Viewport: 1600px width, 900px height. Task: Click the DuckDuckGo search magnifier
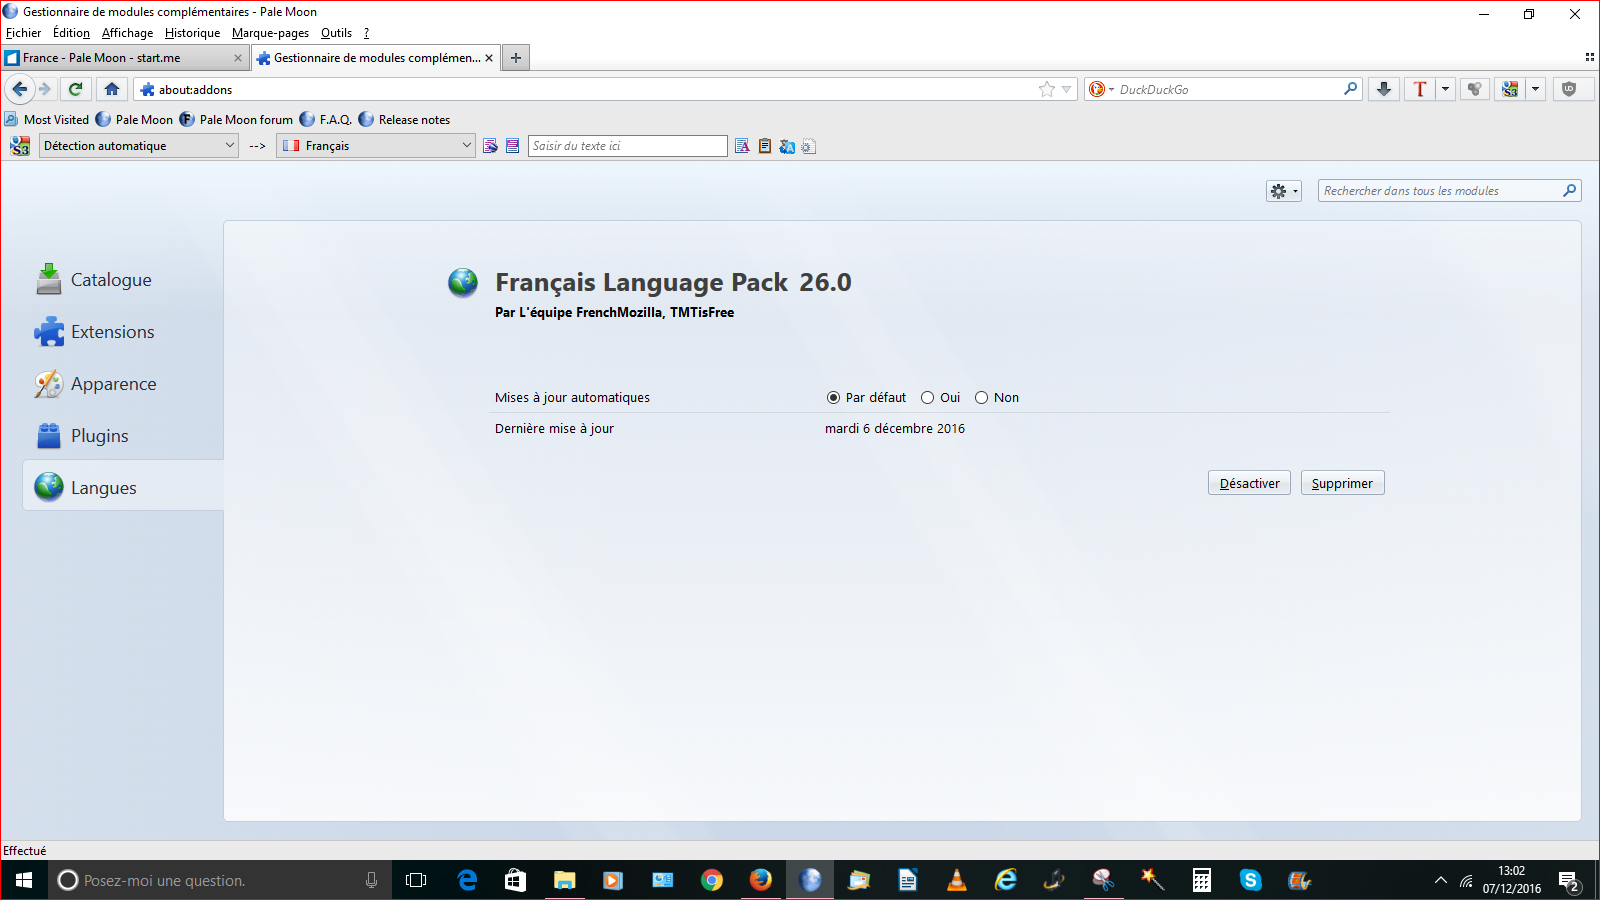pyautogui.click(x=1350, y=89)
